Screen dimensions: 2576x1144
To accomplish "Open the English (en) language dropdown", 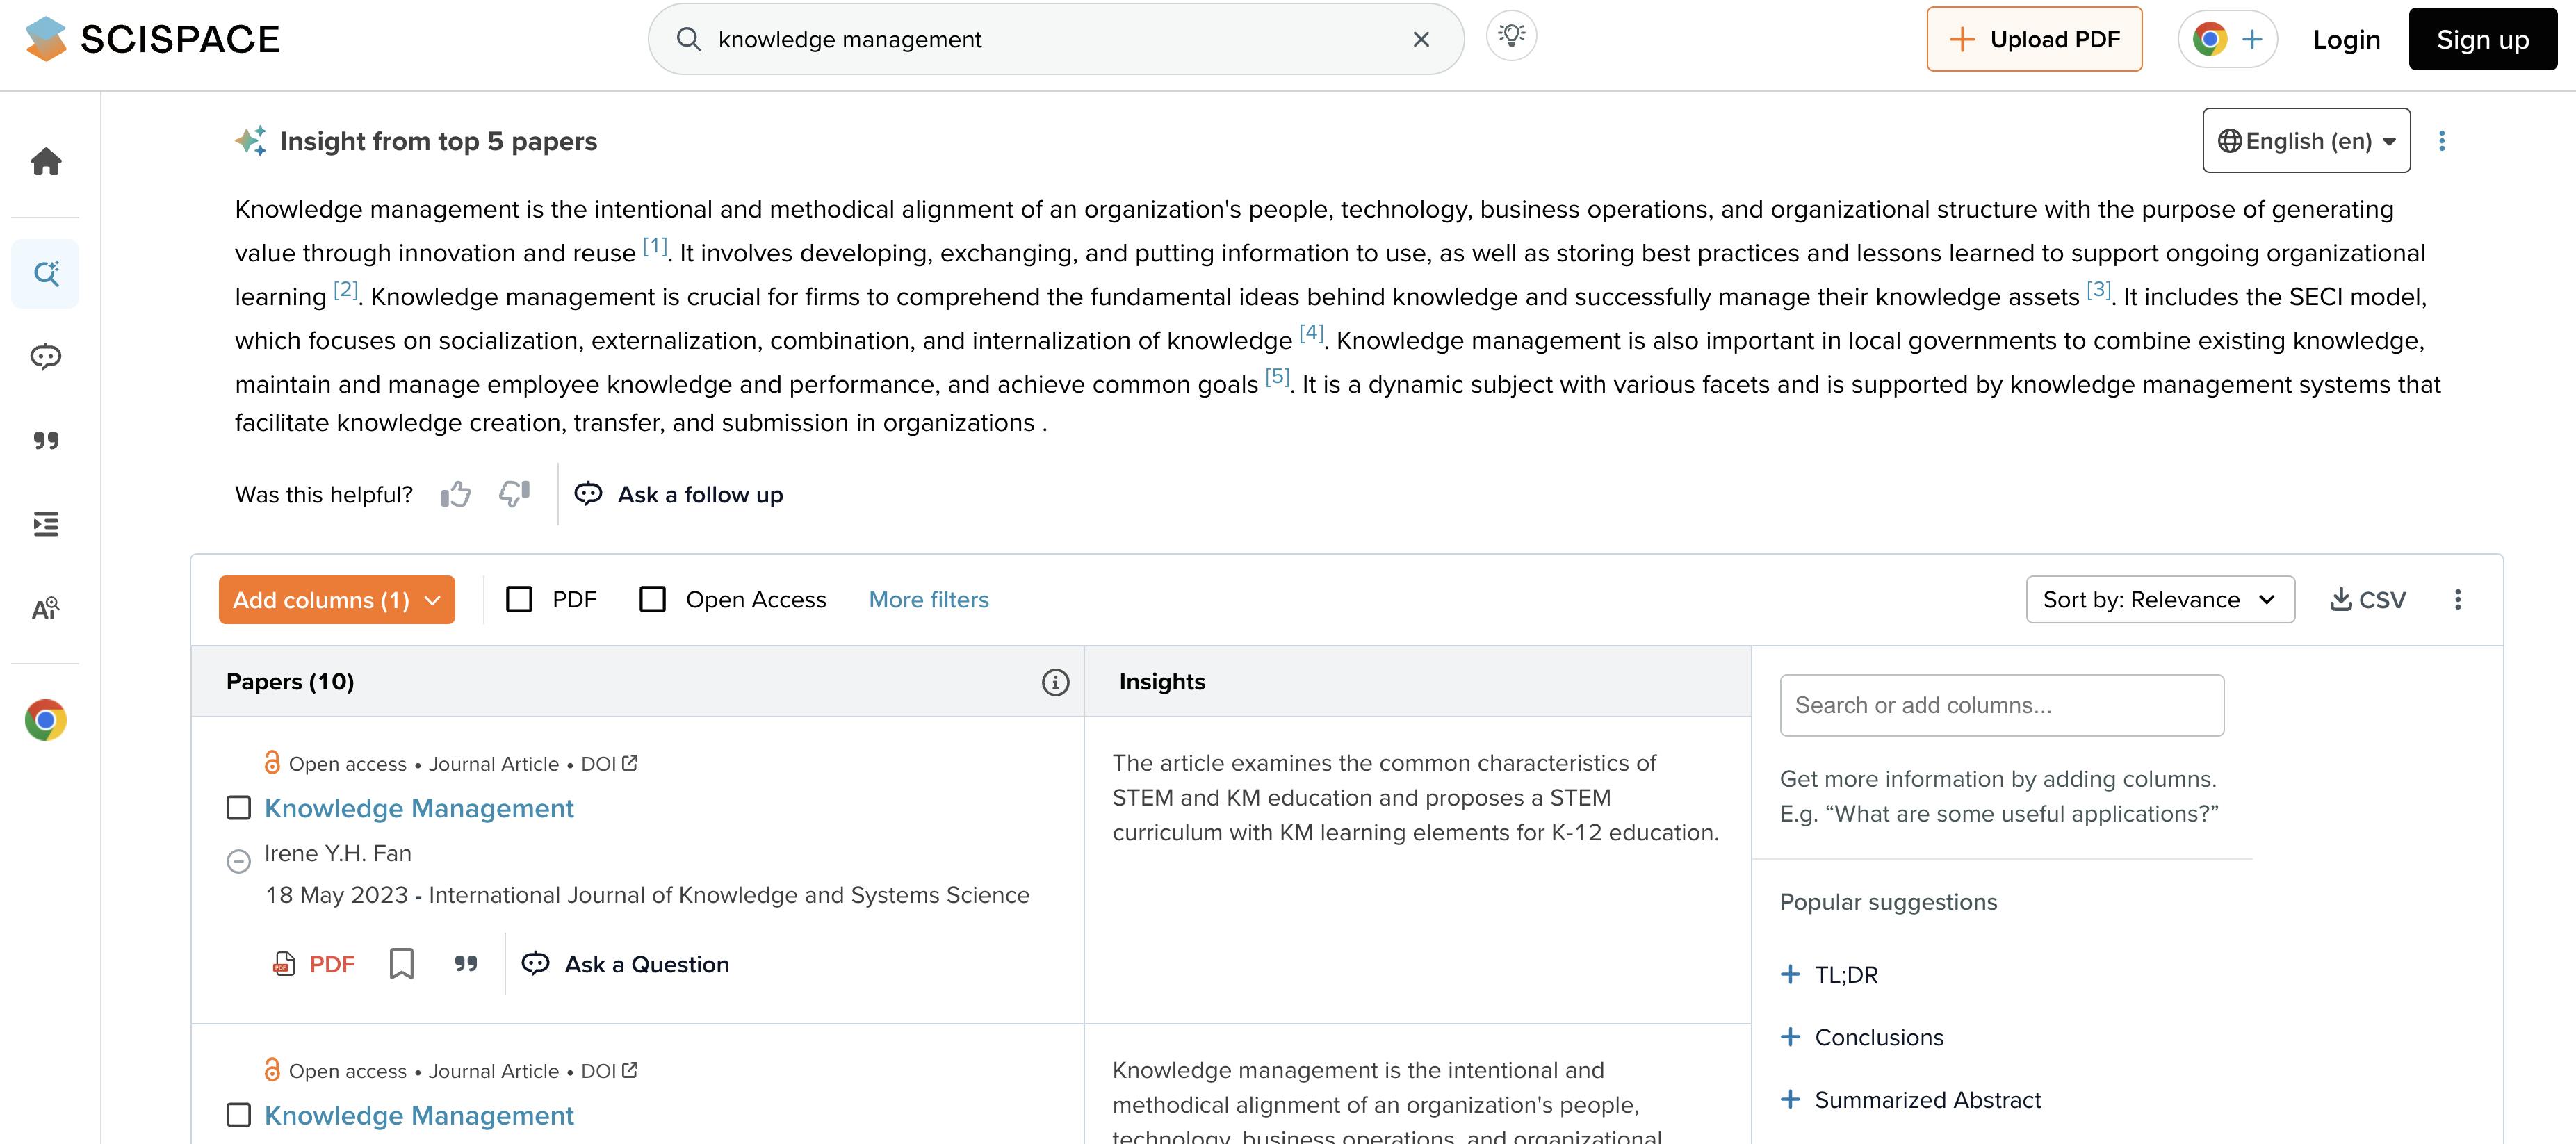I will click(x=2306, y=141).
